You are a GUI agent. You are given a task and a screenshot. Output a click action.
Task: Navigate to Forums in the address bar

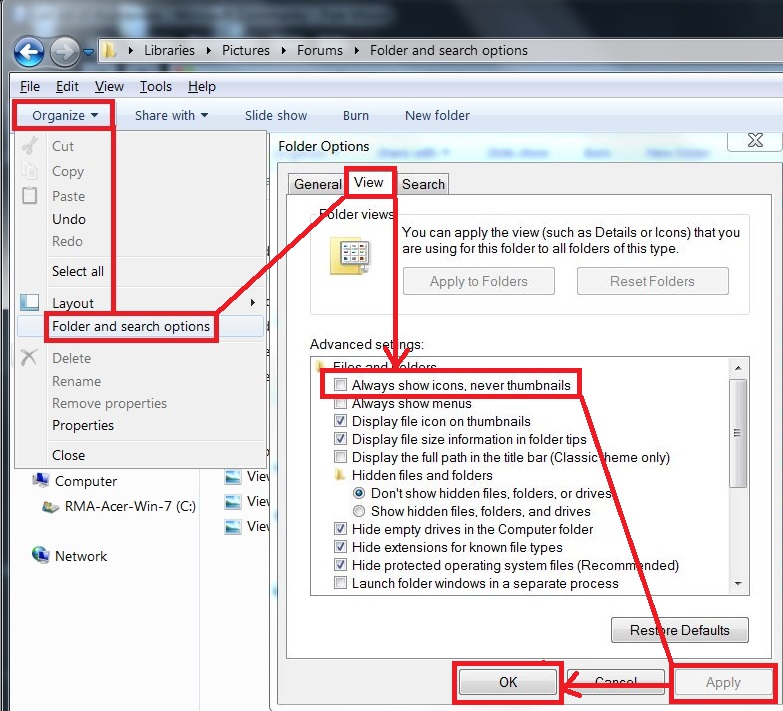[x=320, y=50]
